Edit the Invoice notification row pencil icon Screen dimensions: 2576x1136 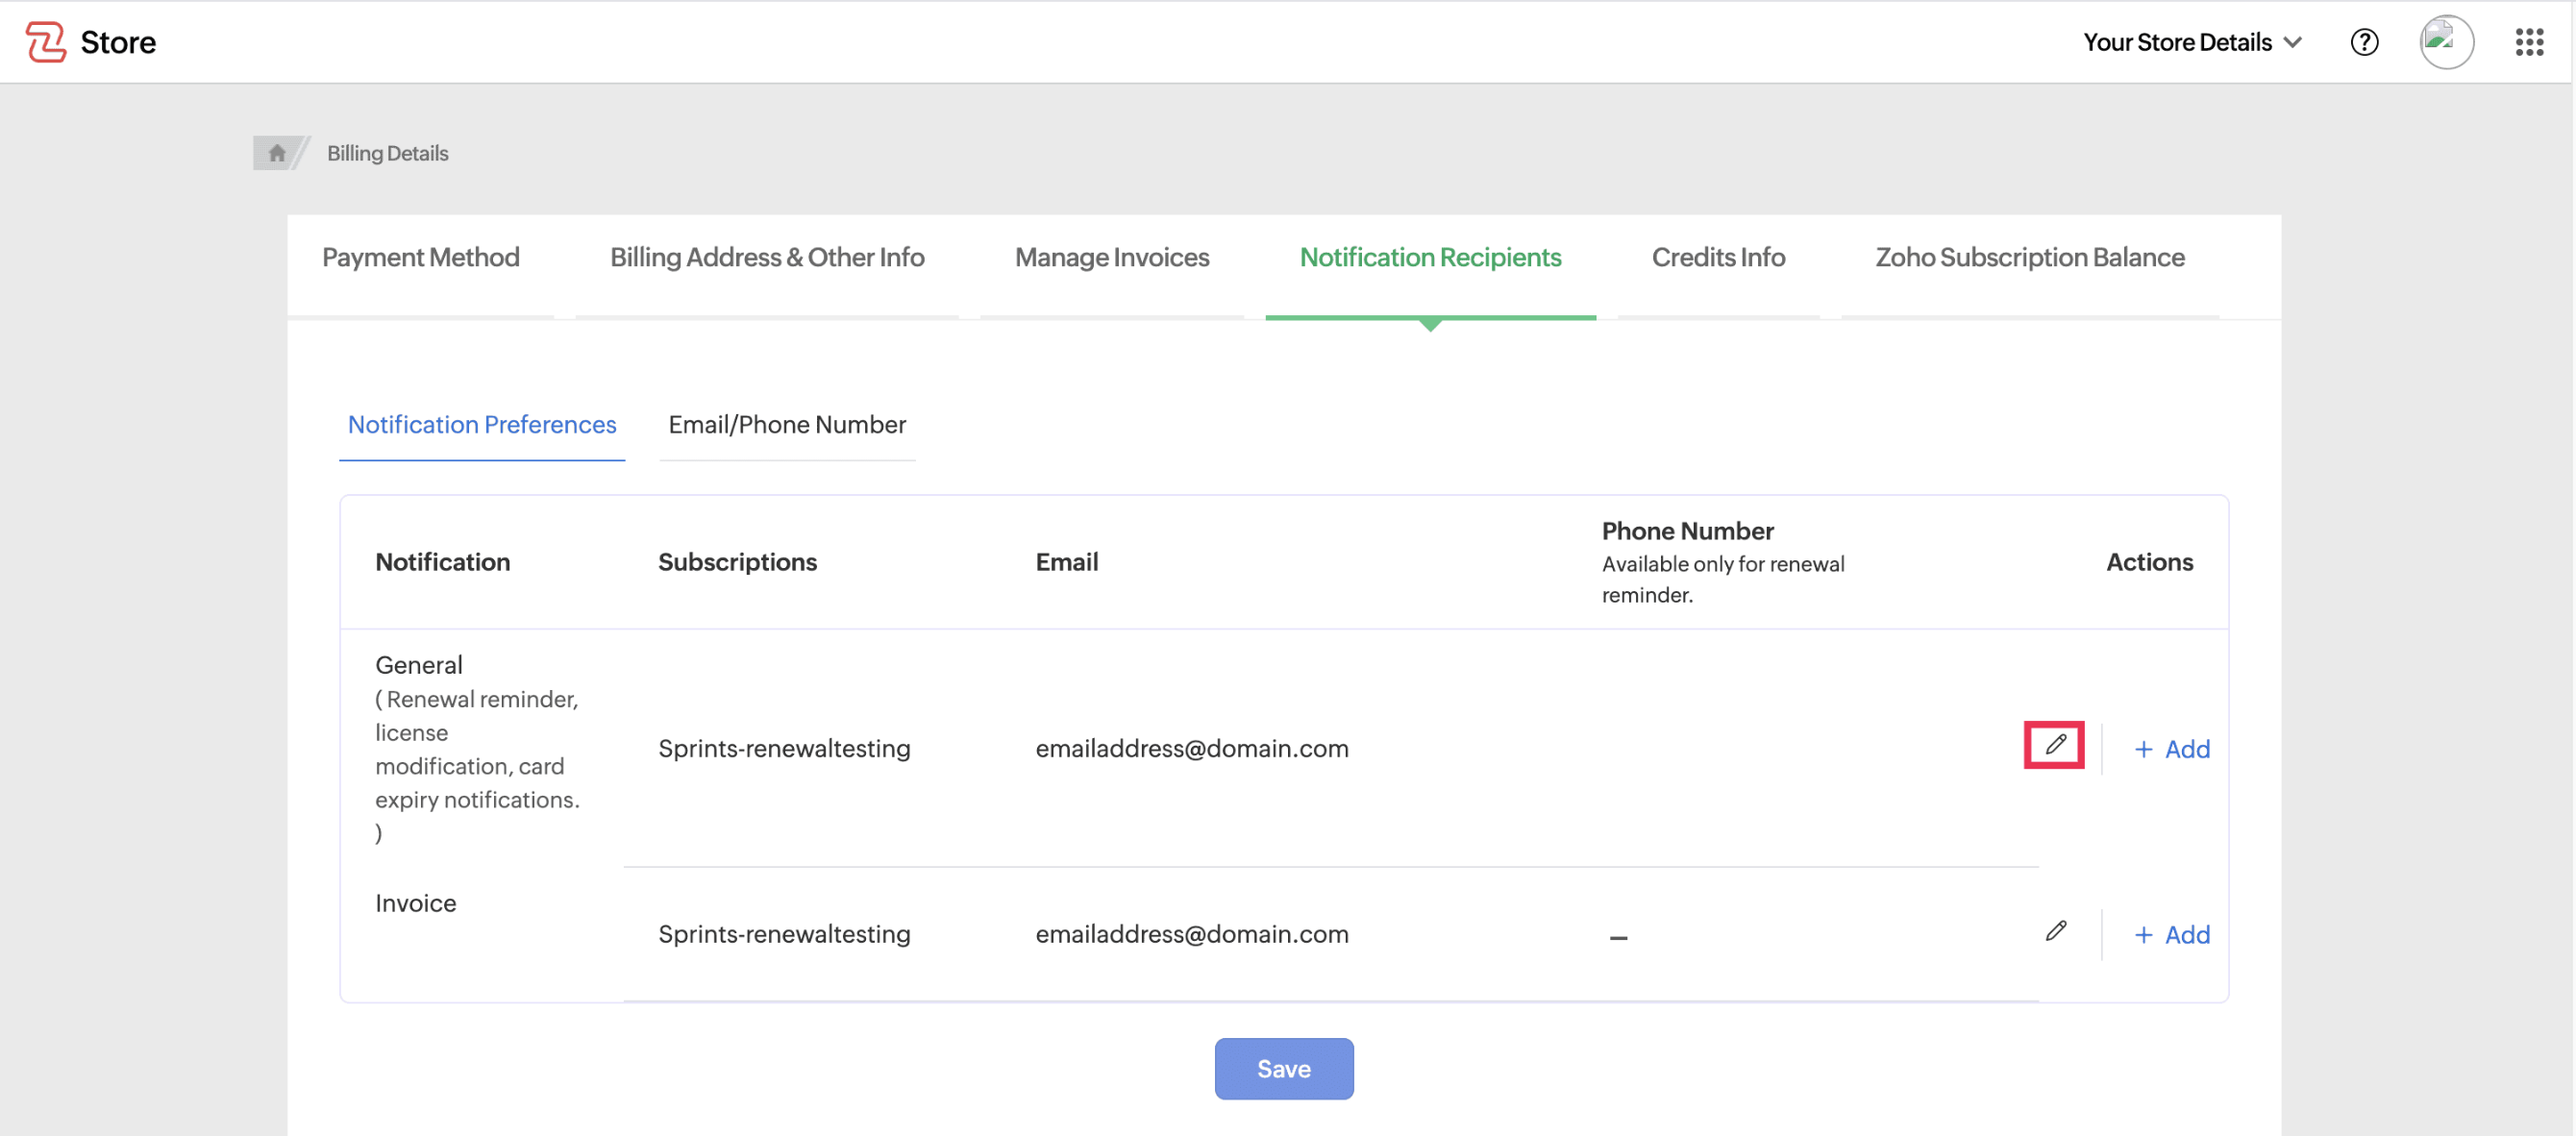(x=2055, y=931)
